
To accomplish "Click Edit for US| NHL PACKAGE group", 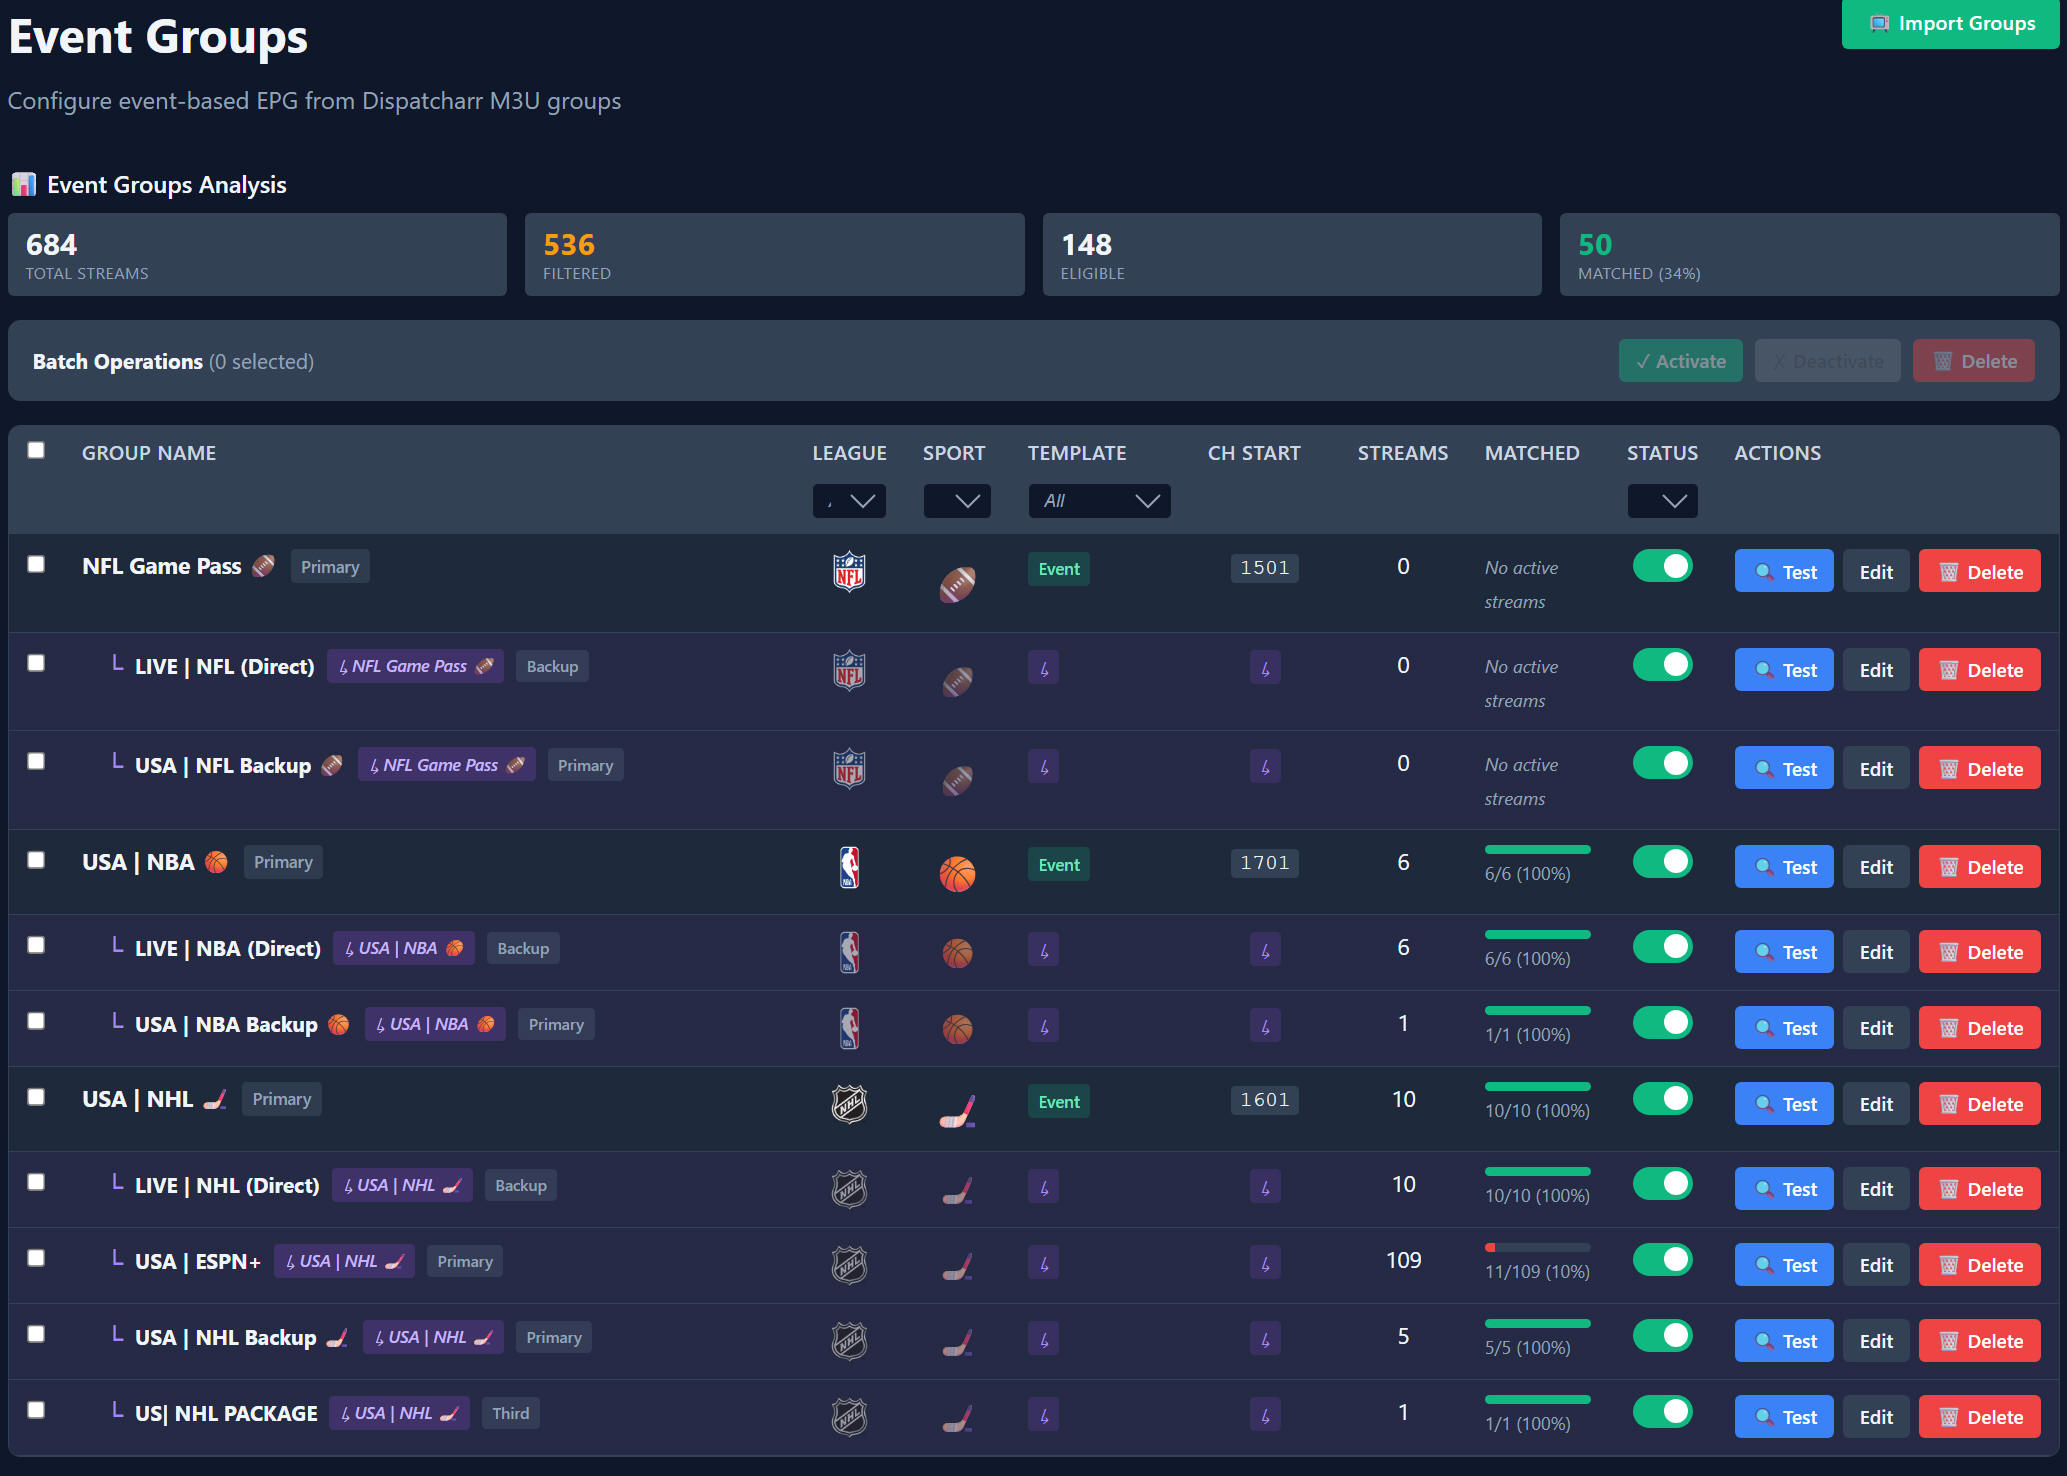I will pos(1876,1417).
